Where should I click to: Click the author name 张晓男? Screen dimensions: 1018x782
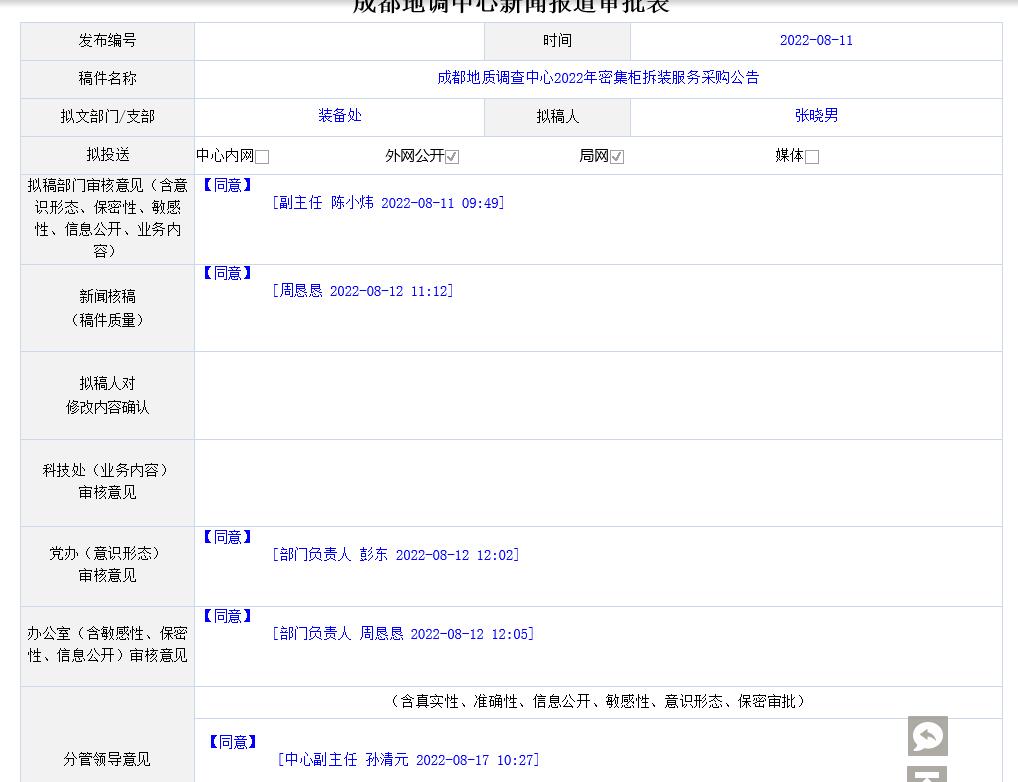pyautogui.click(x=816, y=116)
